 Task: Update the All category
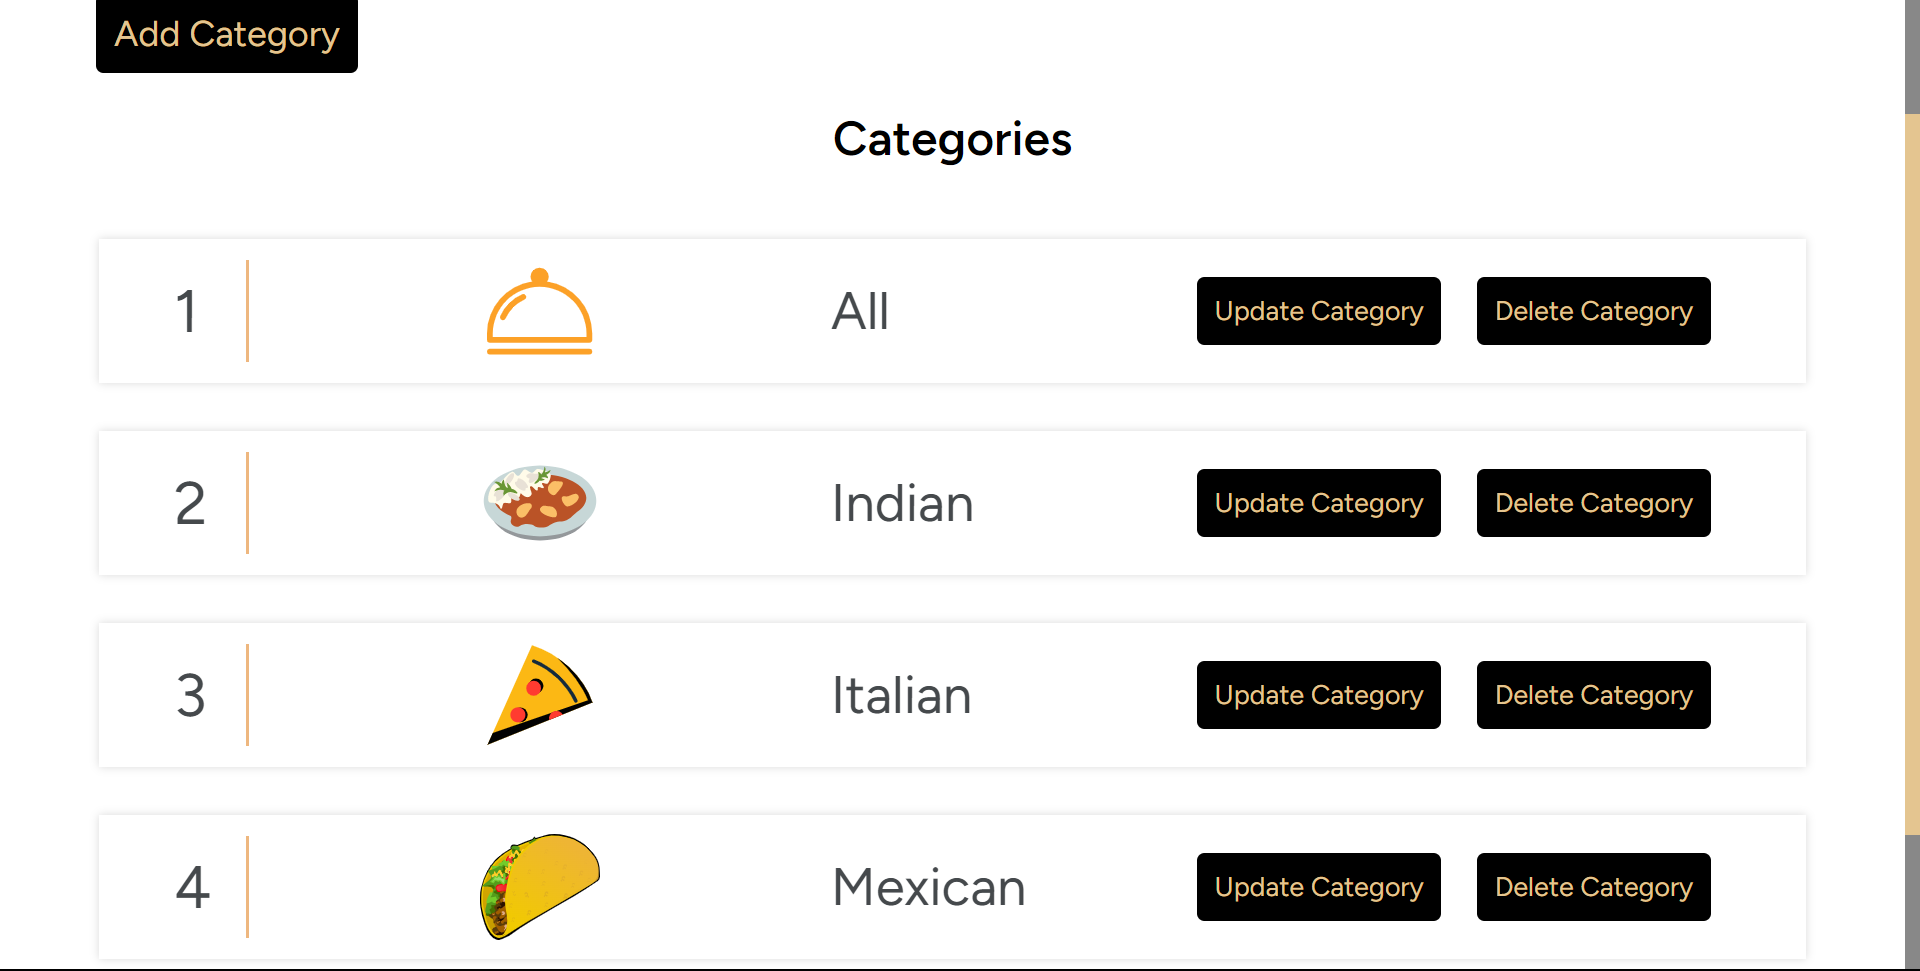[1318, 311]
